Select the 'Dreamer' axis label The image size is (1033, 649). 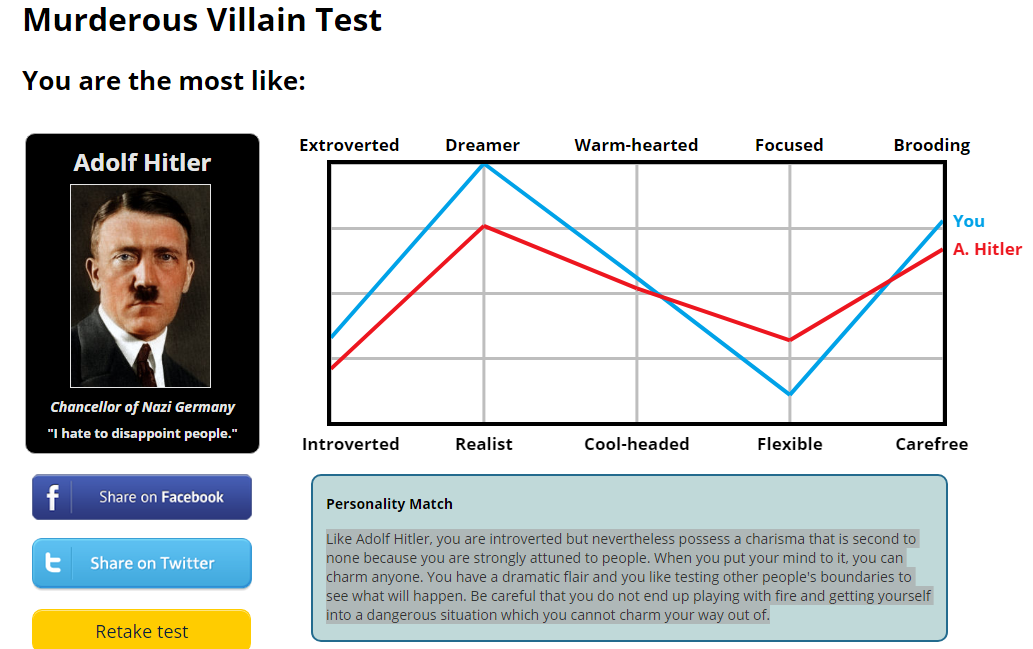[x=482, y=145]
